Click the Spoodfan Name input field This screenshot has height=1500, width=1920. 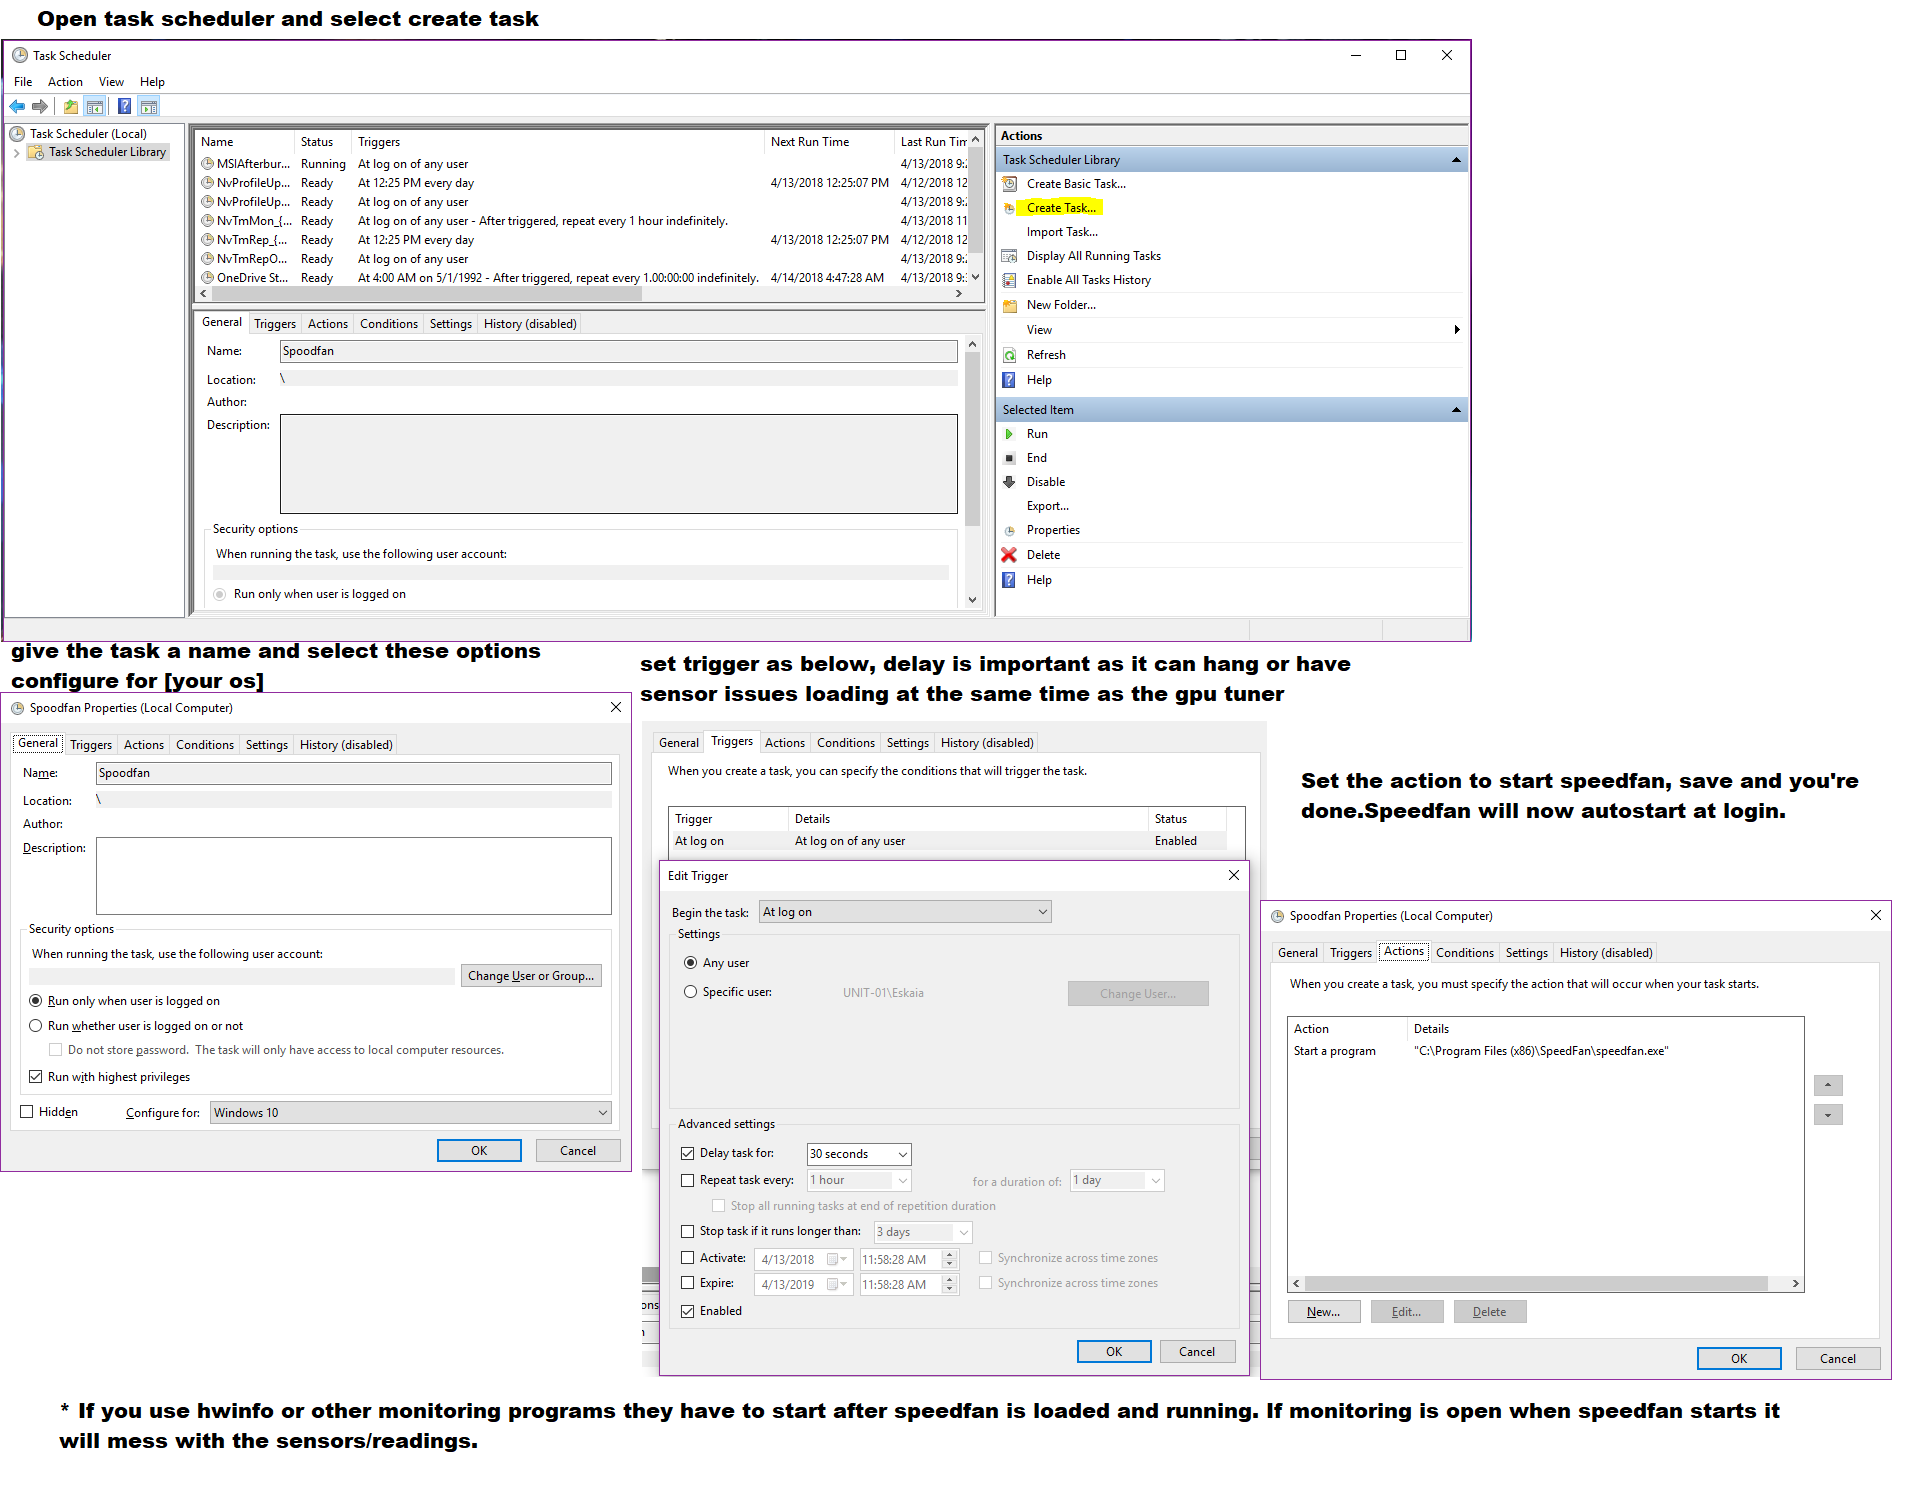pos(352,773)
